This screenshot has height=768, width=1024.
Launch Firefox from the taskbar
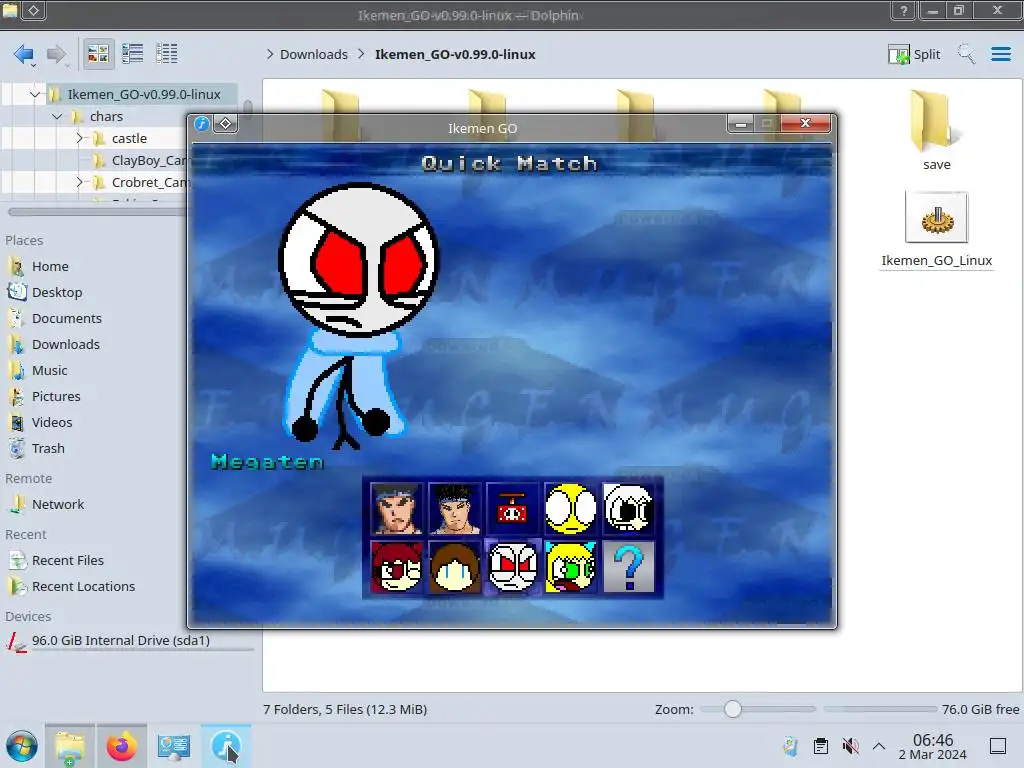click(x=121, y=746)
